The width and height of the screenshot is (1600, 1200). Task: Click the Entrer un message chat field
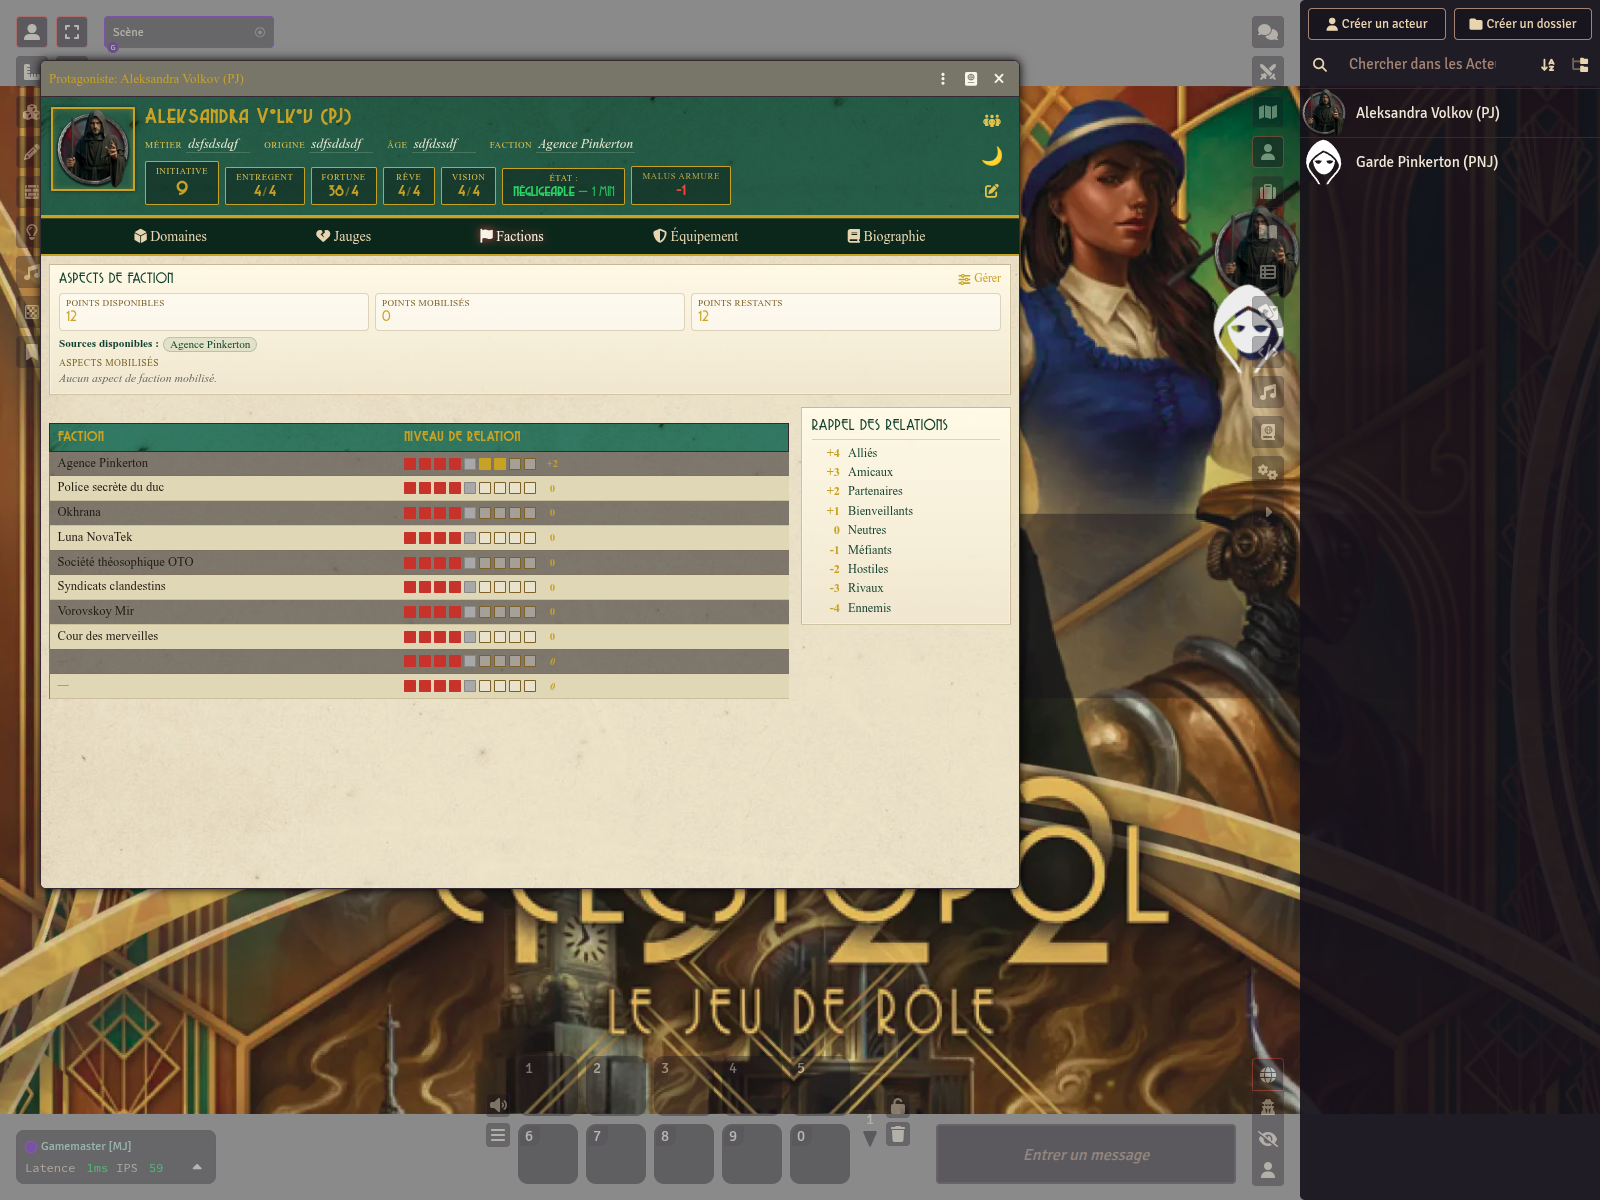tap(1086, 1155)
